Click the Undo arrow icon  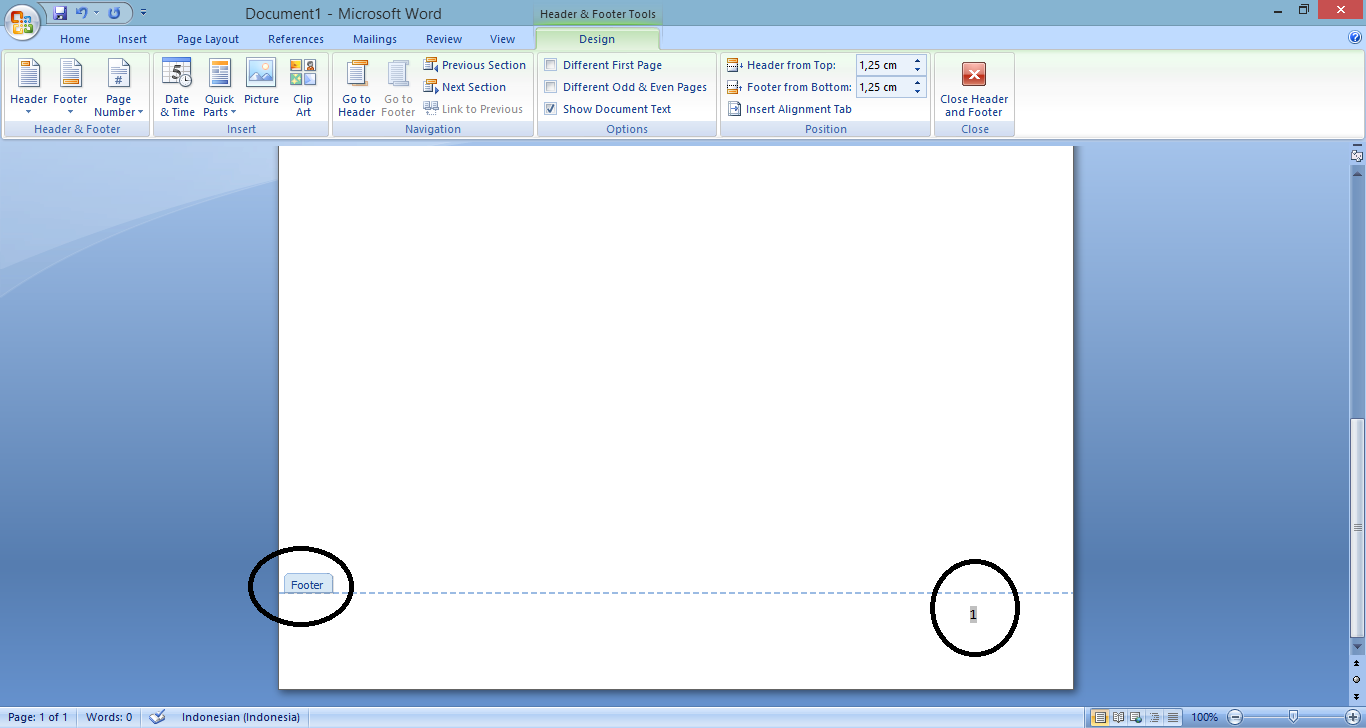82,13
